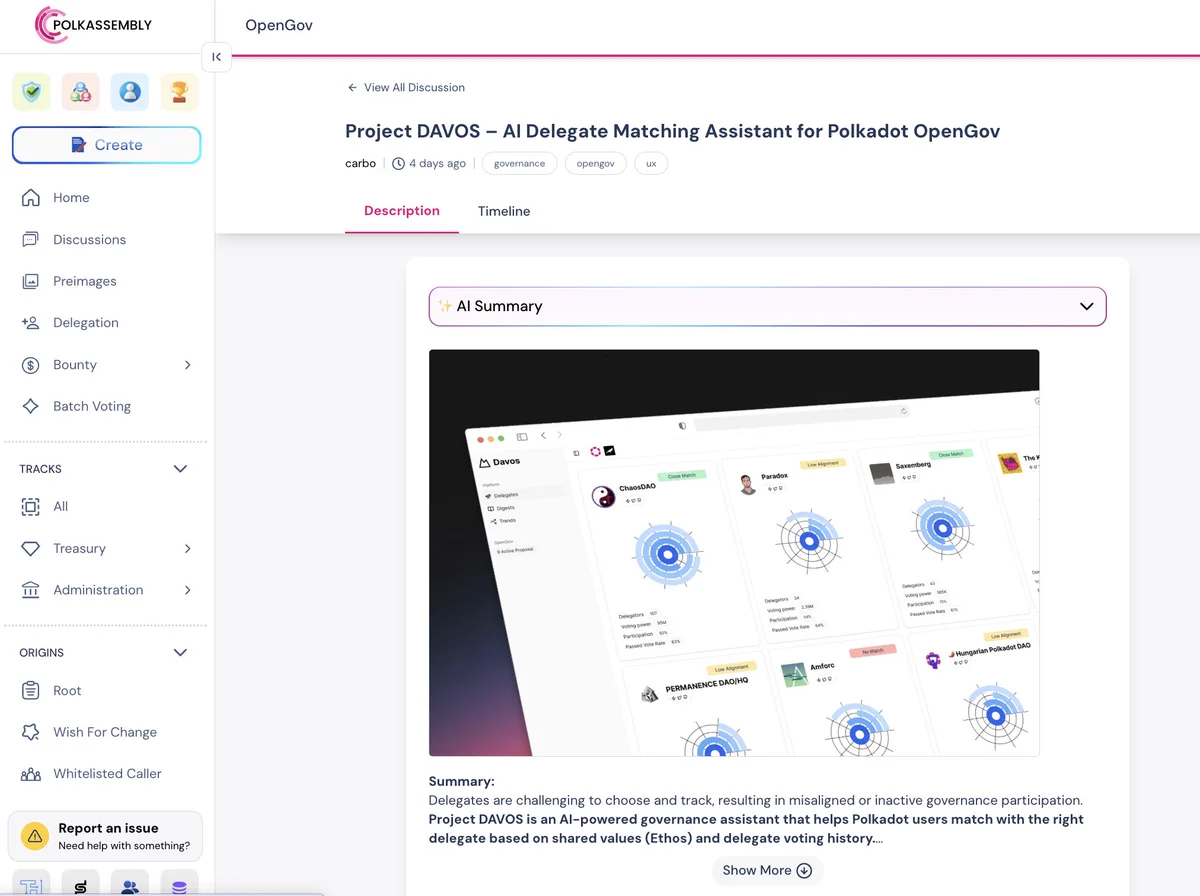Click the Wish For Change star icon
Image resolution: width=1200 pixels, height=896 pixels.
click(31, 732)
